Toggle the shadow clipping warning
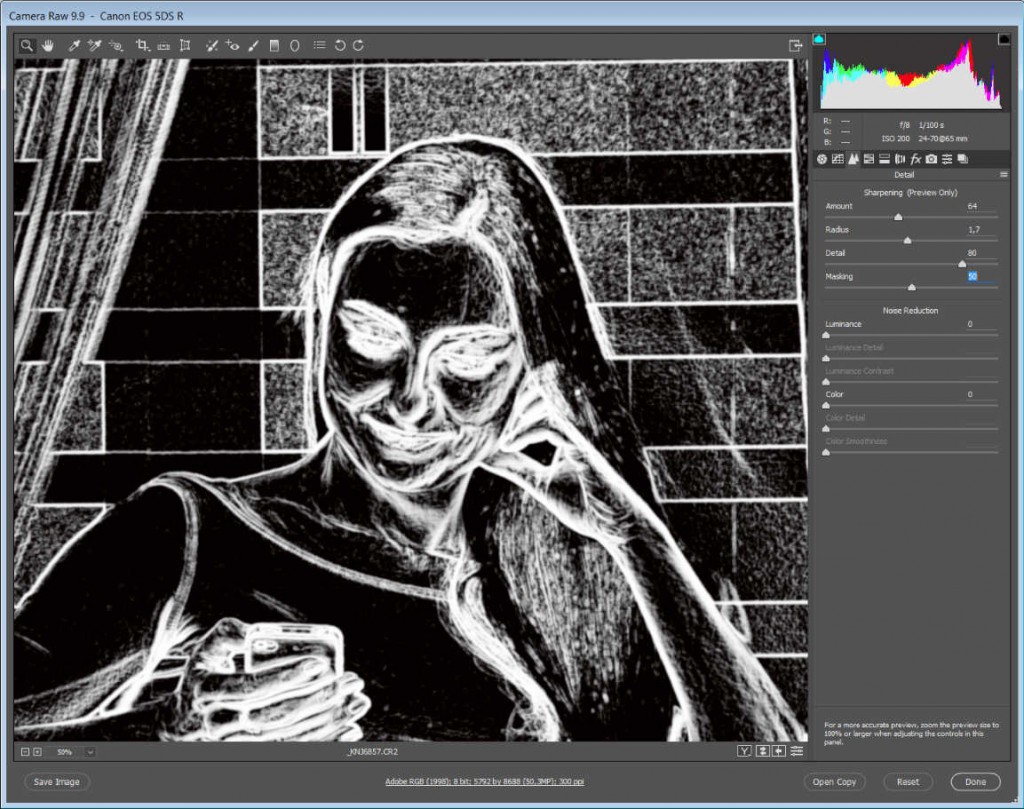 [x=820, y=39]
